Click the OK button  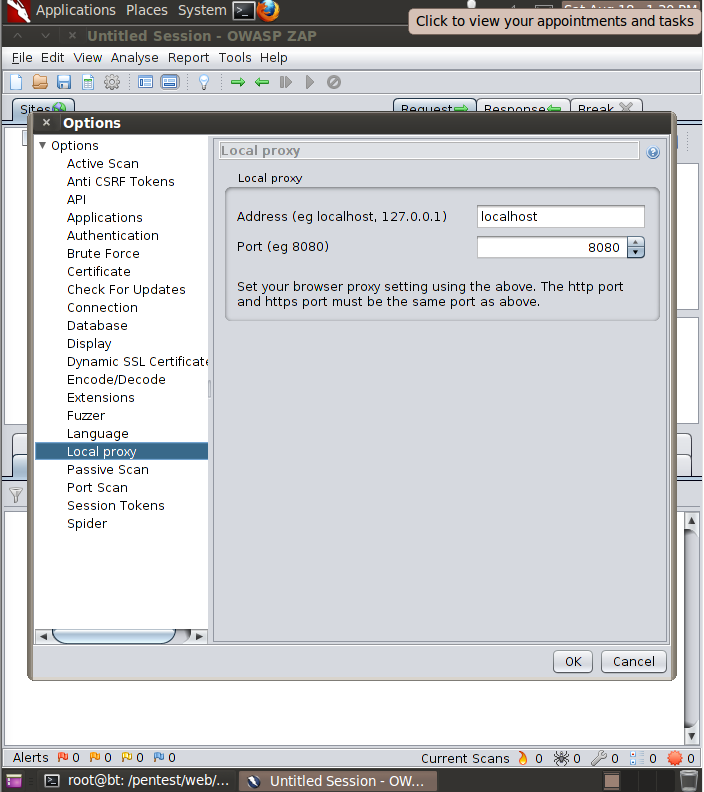pos(573,661)
